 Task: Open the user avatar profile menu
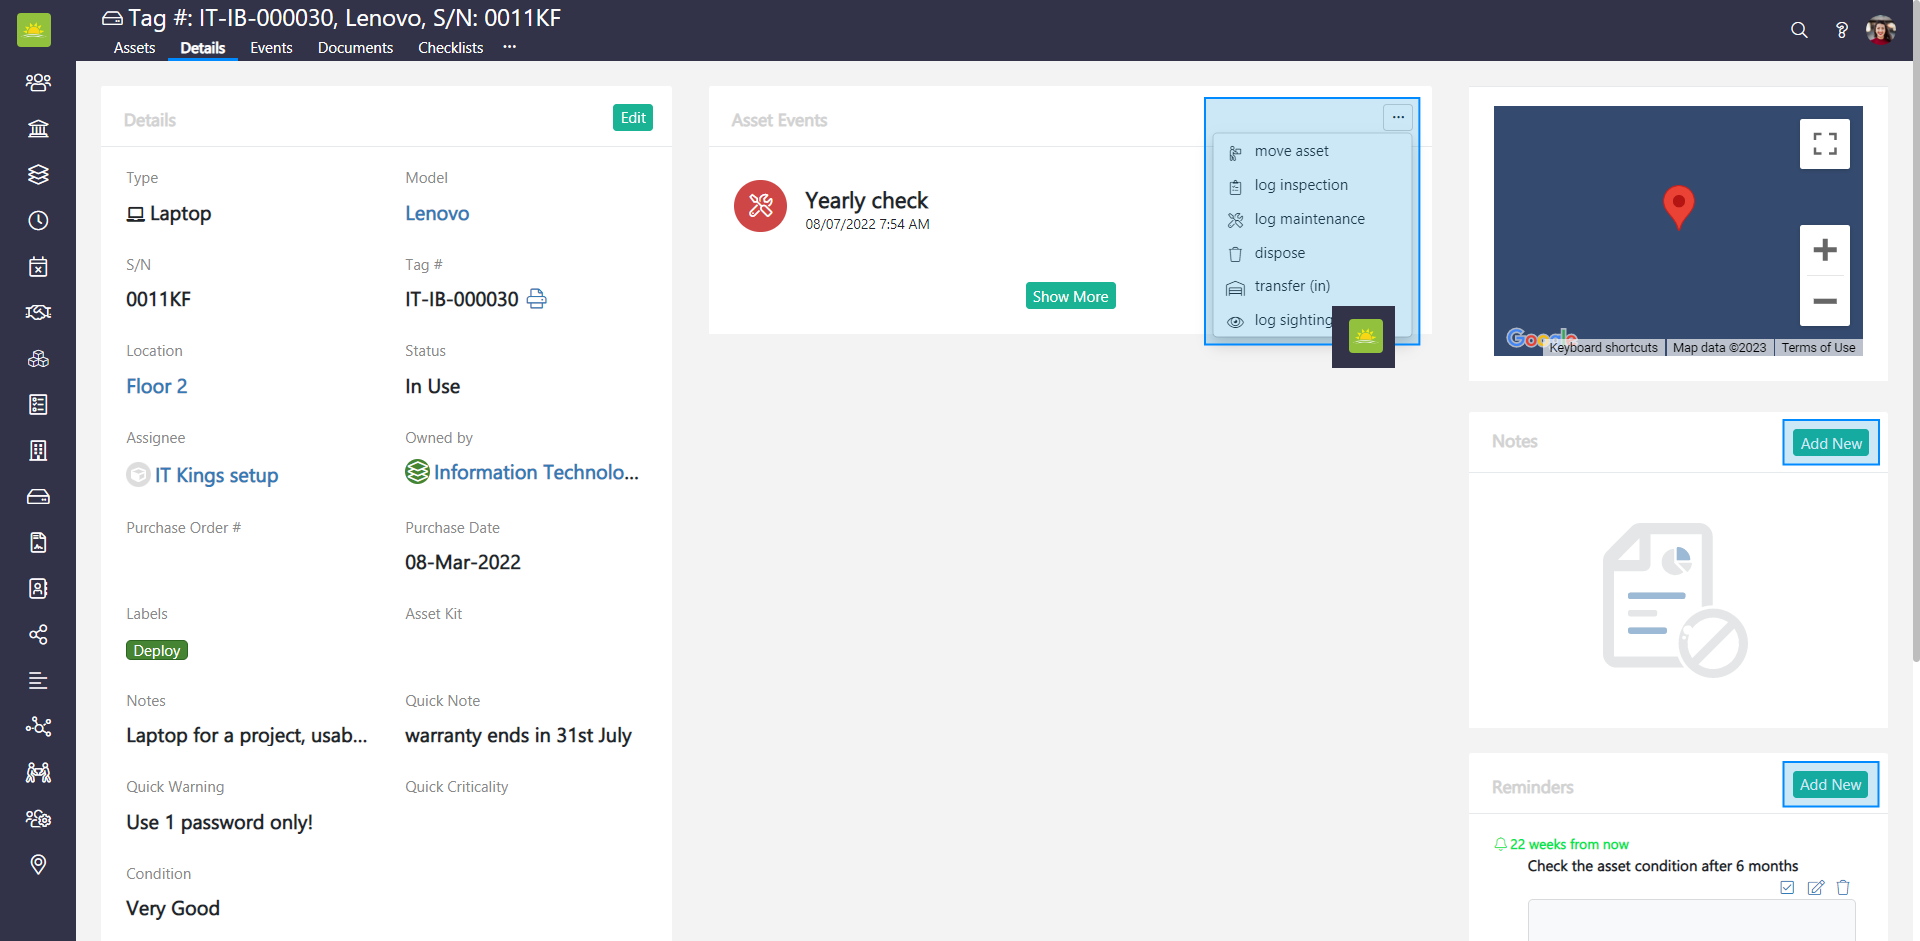coord(1880,30)
